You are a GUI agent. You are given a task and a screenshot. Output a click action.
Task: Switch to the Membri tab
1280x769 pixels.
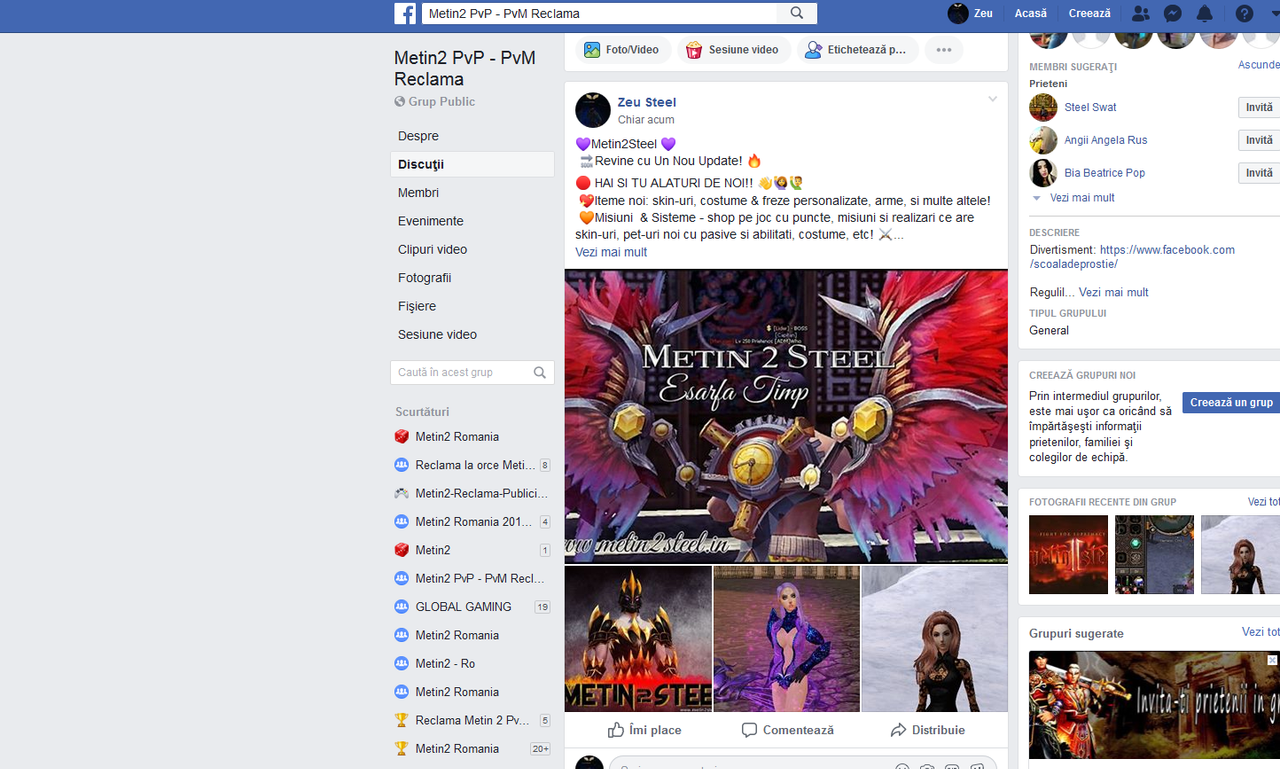[420, 192]
